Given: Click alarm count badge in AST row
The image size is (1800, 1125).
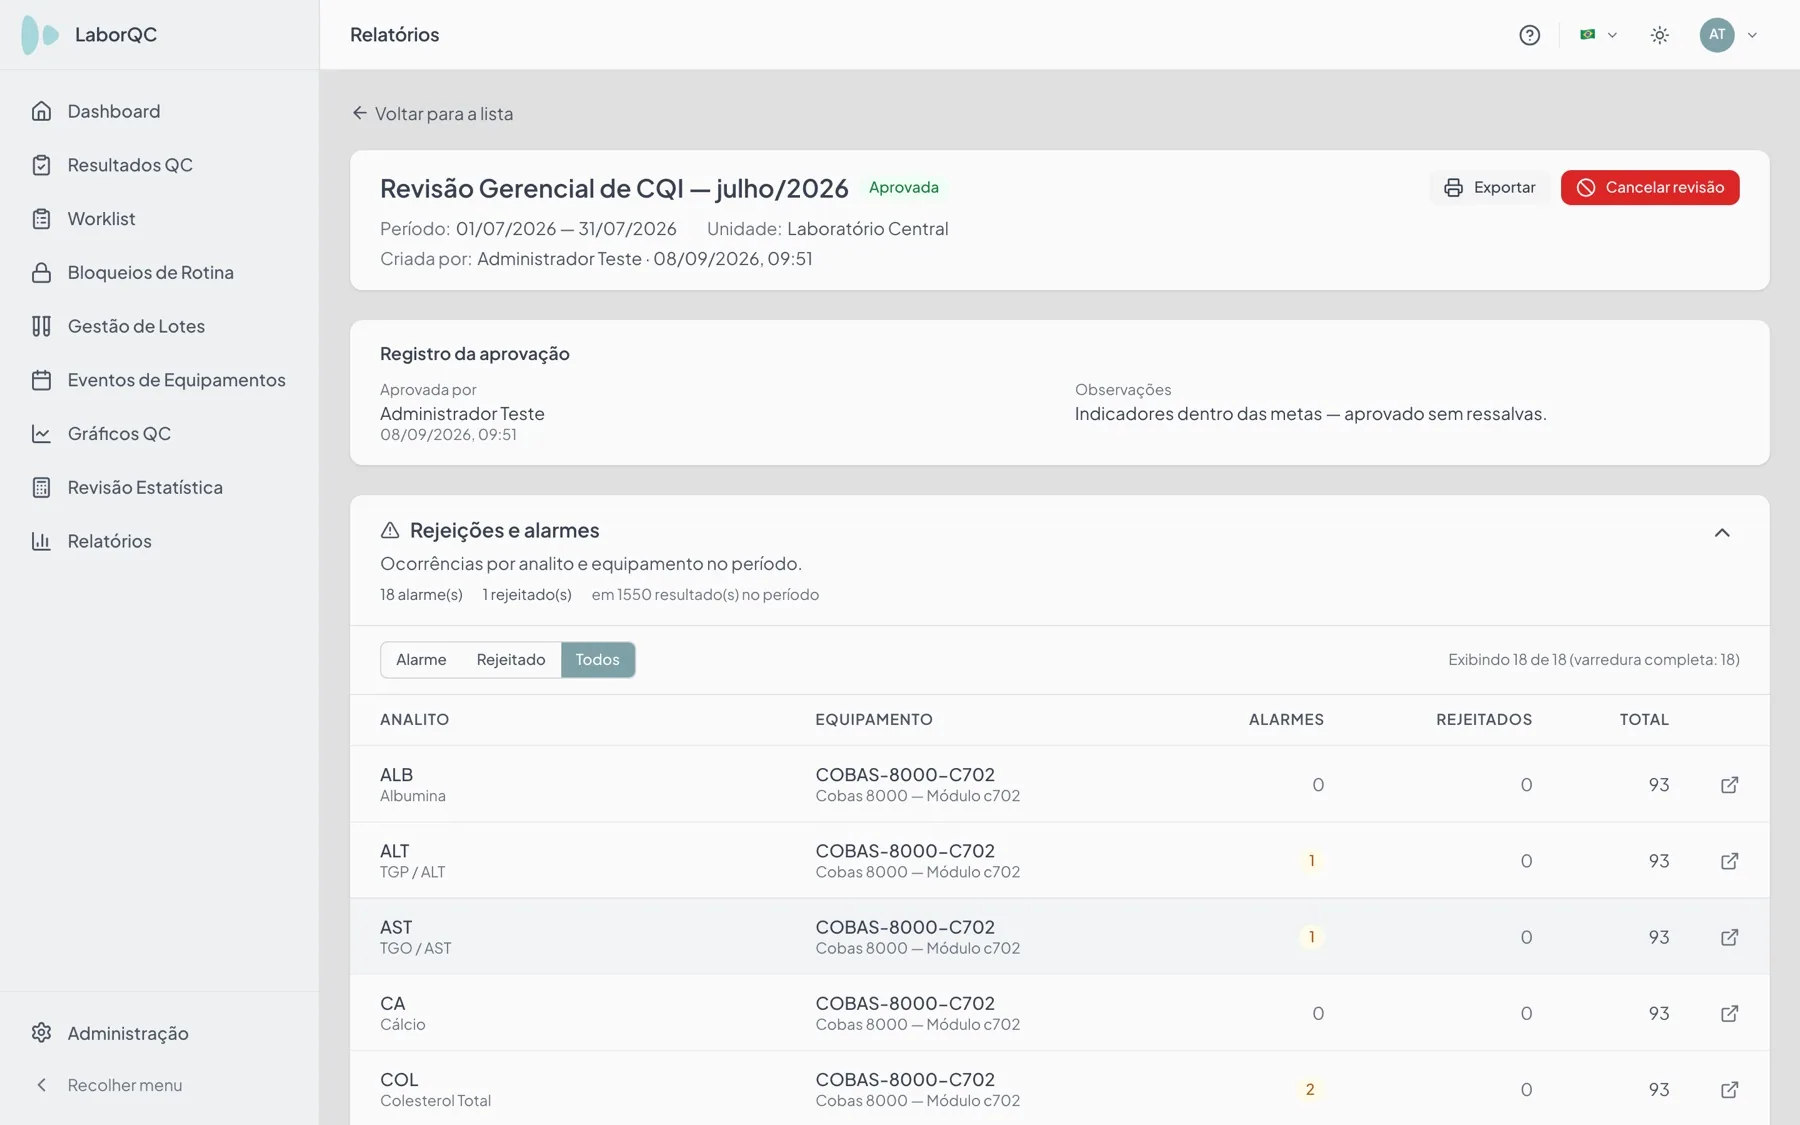Looking at the screenshot, I should 1312,938.
